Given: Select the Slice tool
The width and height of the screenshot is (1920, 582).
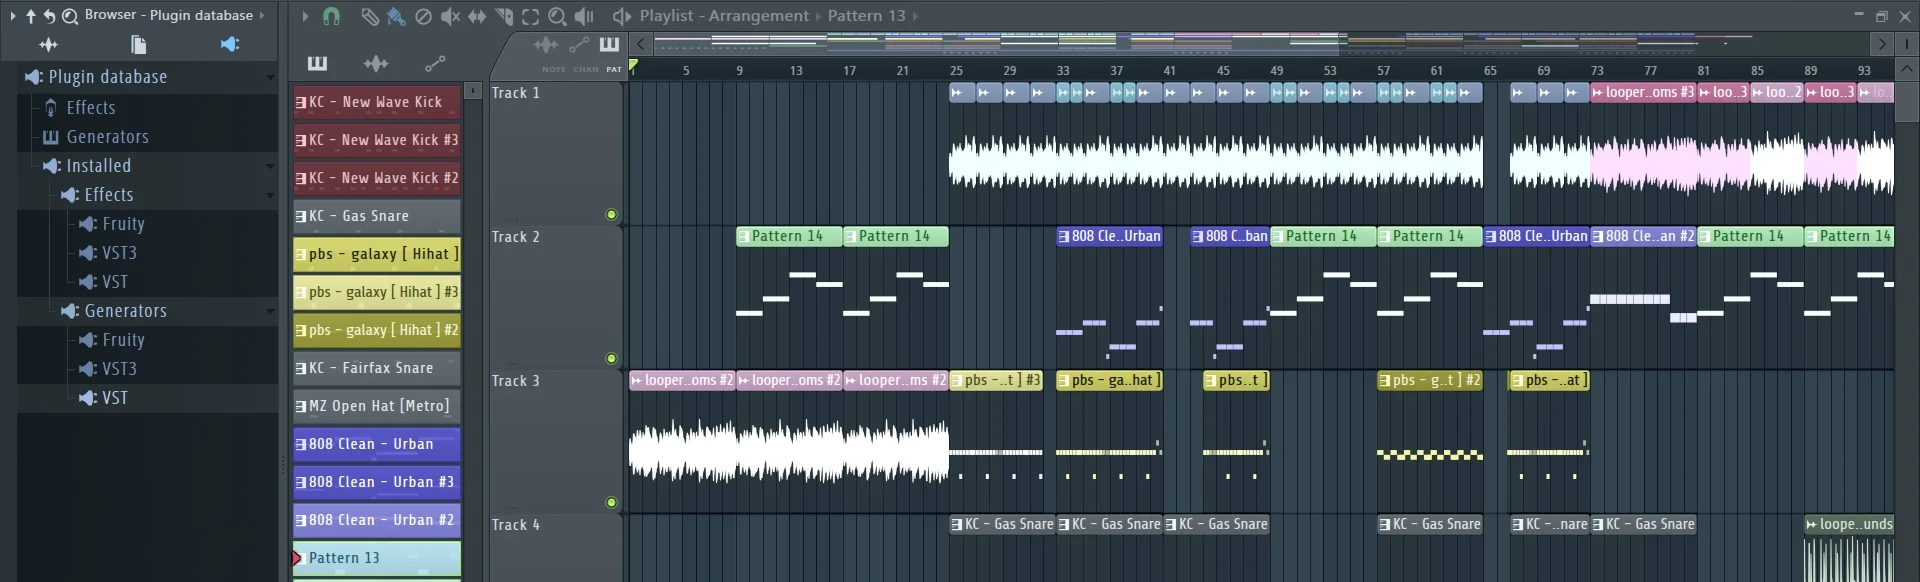Looking at the screenshot, I should [504, 16].
